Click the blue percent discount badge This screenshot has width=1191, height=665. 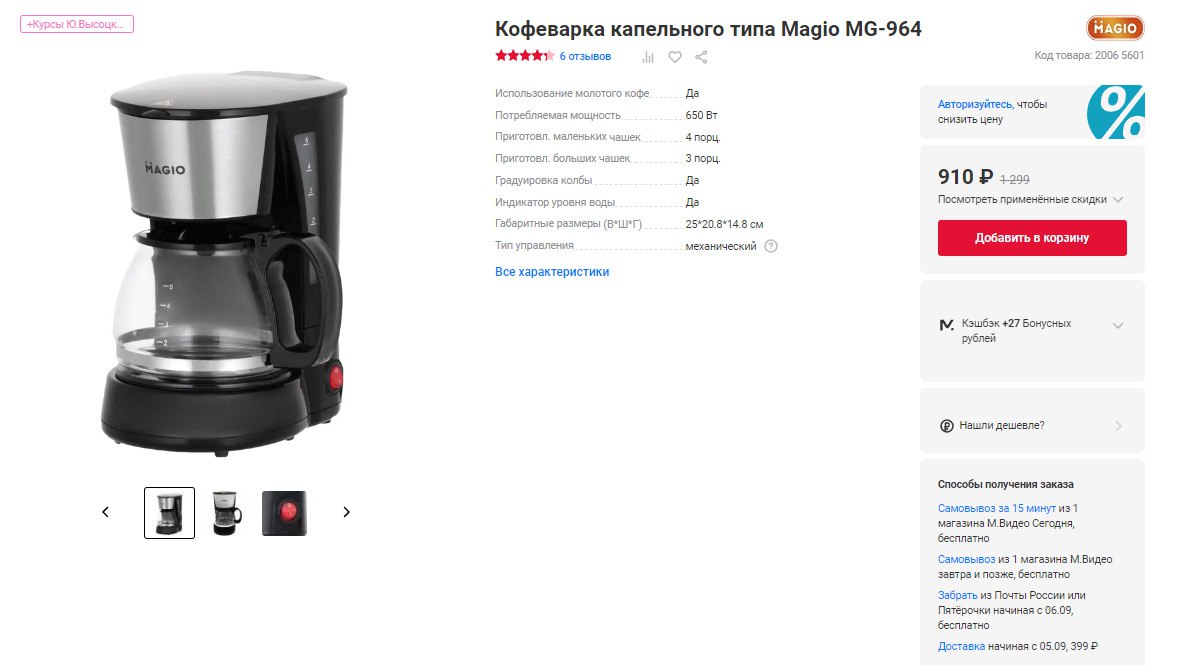(x=1116, y=112)
